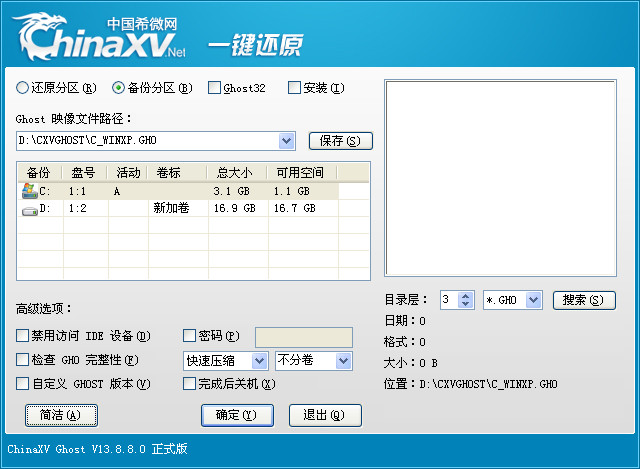Open the *.GHO file type dropdown

tap(533, 300)
